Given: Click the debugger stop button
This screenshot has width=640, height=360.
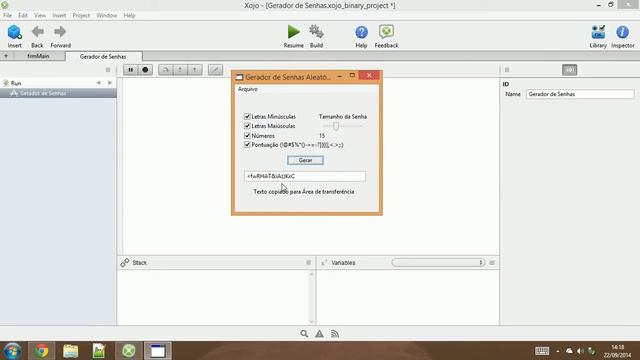Looking at the screenshot, I should 145,70.
